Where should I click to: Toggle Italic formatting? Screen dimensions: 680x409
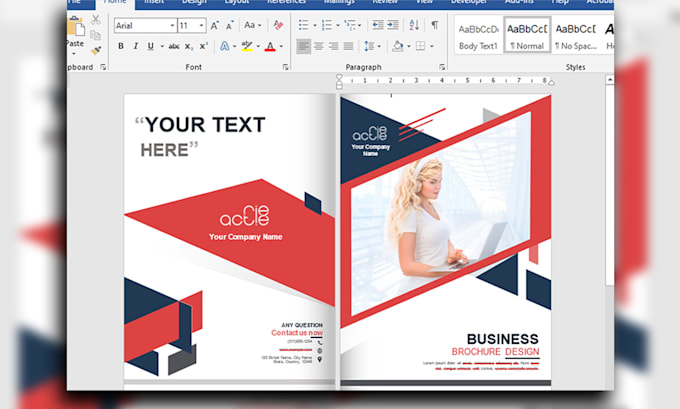click(x=136, y=46)
